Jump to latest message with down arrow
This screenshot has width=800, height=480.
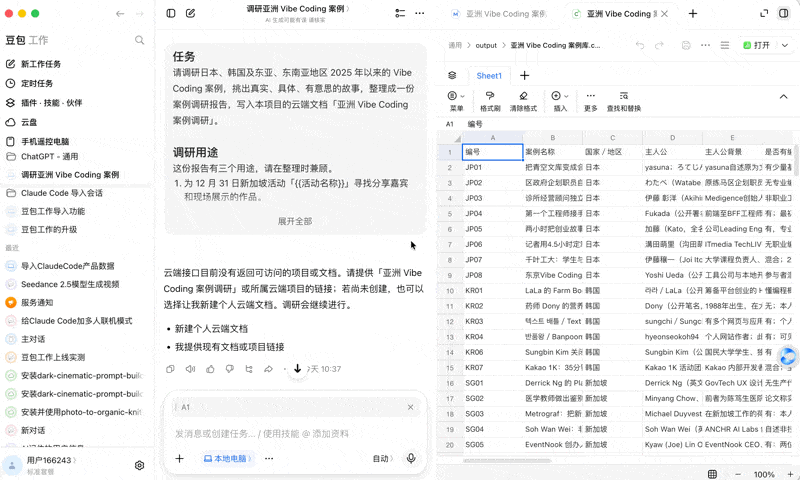coord(297,368)
